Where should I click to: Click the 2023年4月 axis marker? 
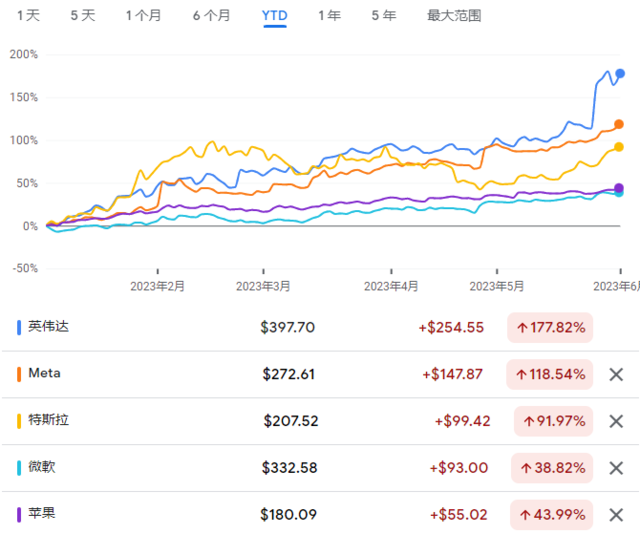tap(391, 286)
